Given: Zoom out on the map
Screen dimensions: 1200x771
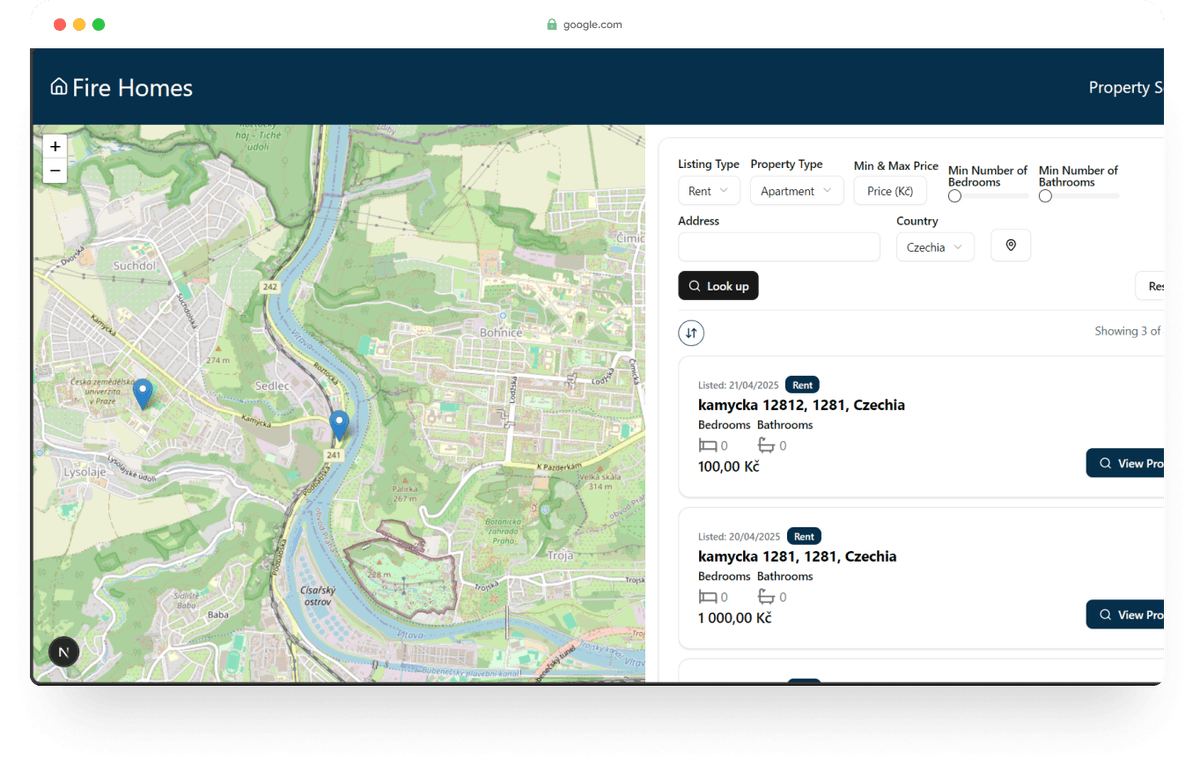Looking at the screenshot, I should coord(55,171).
